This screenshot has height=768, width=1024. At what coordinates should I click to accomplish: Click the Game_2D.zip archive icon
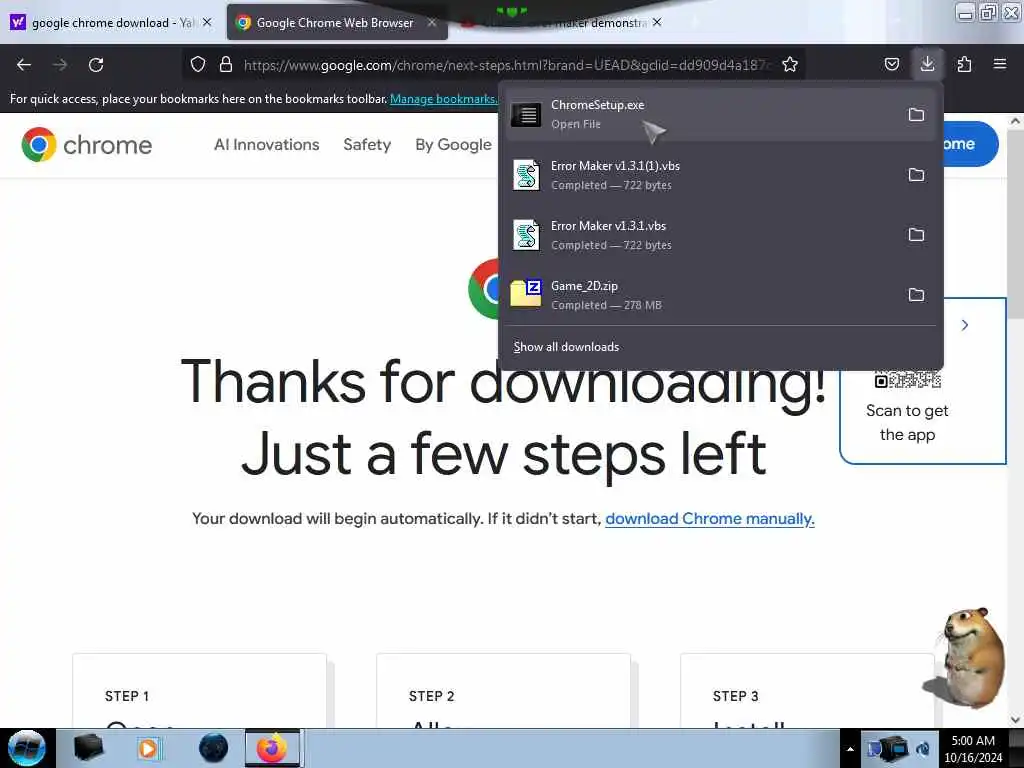pyautogui.click(x=526, y=293)
